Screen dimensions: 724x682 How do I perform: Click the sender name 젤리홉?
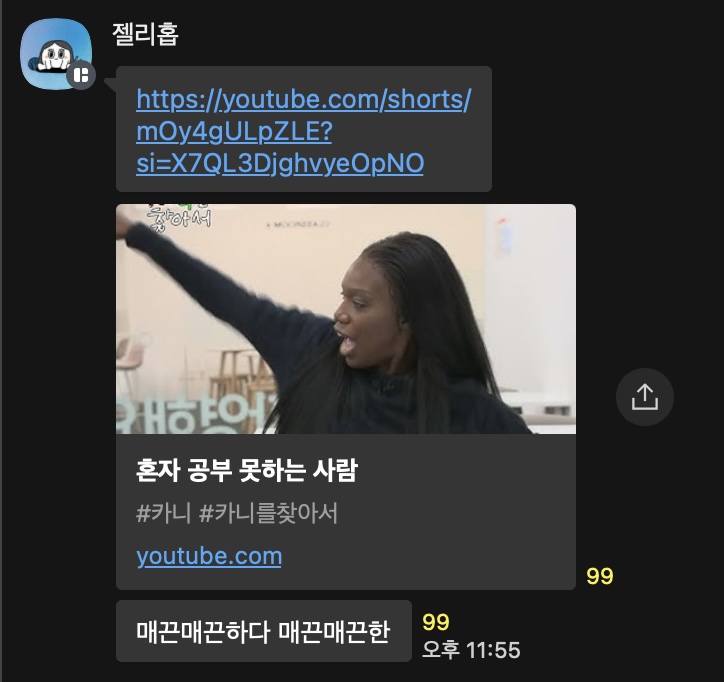coord(145,34)
